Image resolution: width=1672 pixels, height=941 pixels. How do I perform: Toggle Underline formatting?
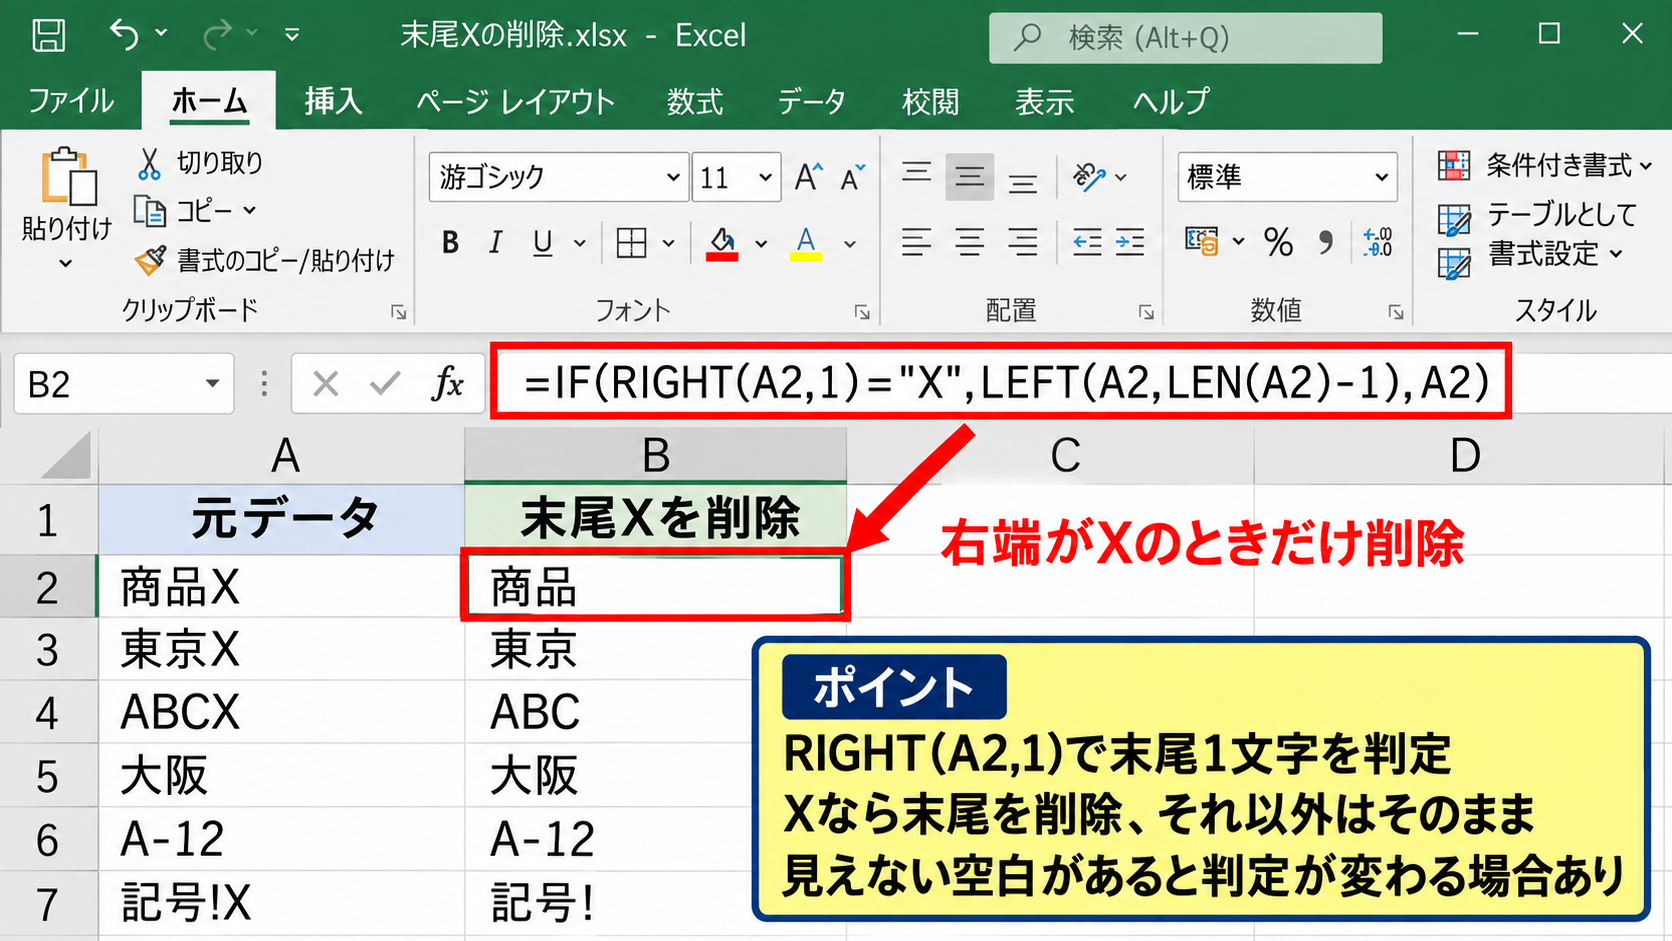(x=543, y=243)
